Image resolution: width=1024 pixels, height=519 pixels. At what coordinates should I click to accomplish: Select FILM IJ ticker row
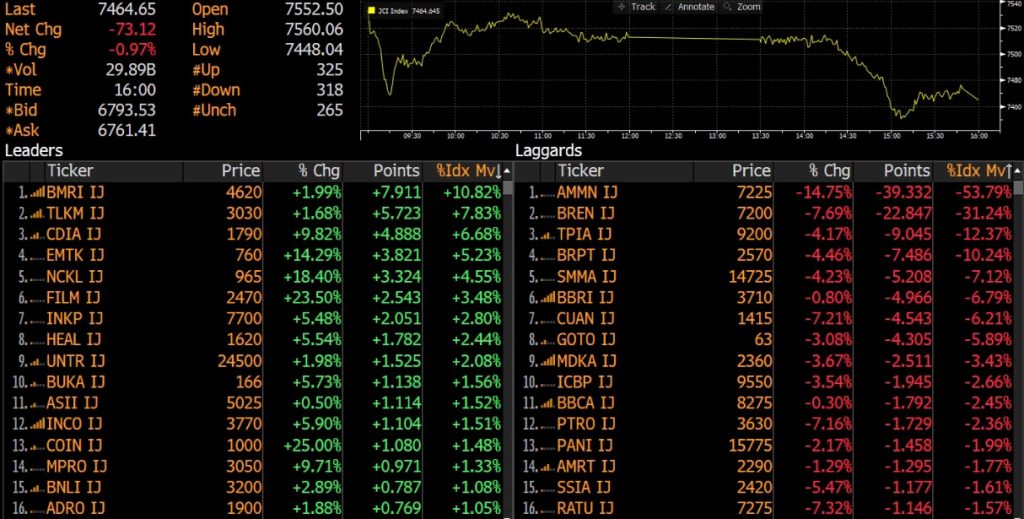[x=73, y=298]
